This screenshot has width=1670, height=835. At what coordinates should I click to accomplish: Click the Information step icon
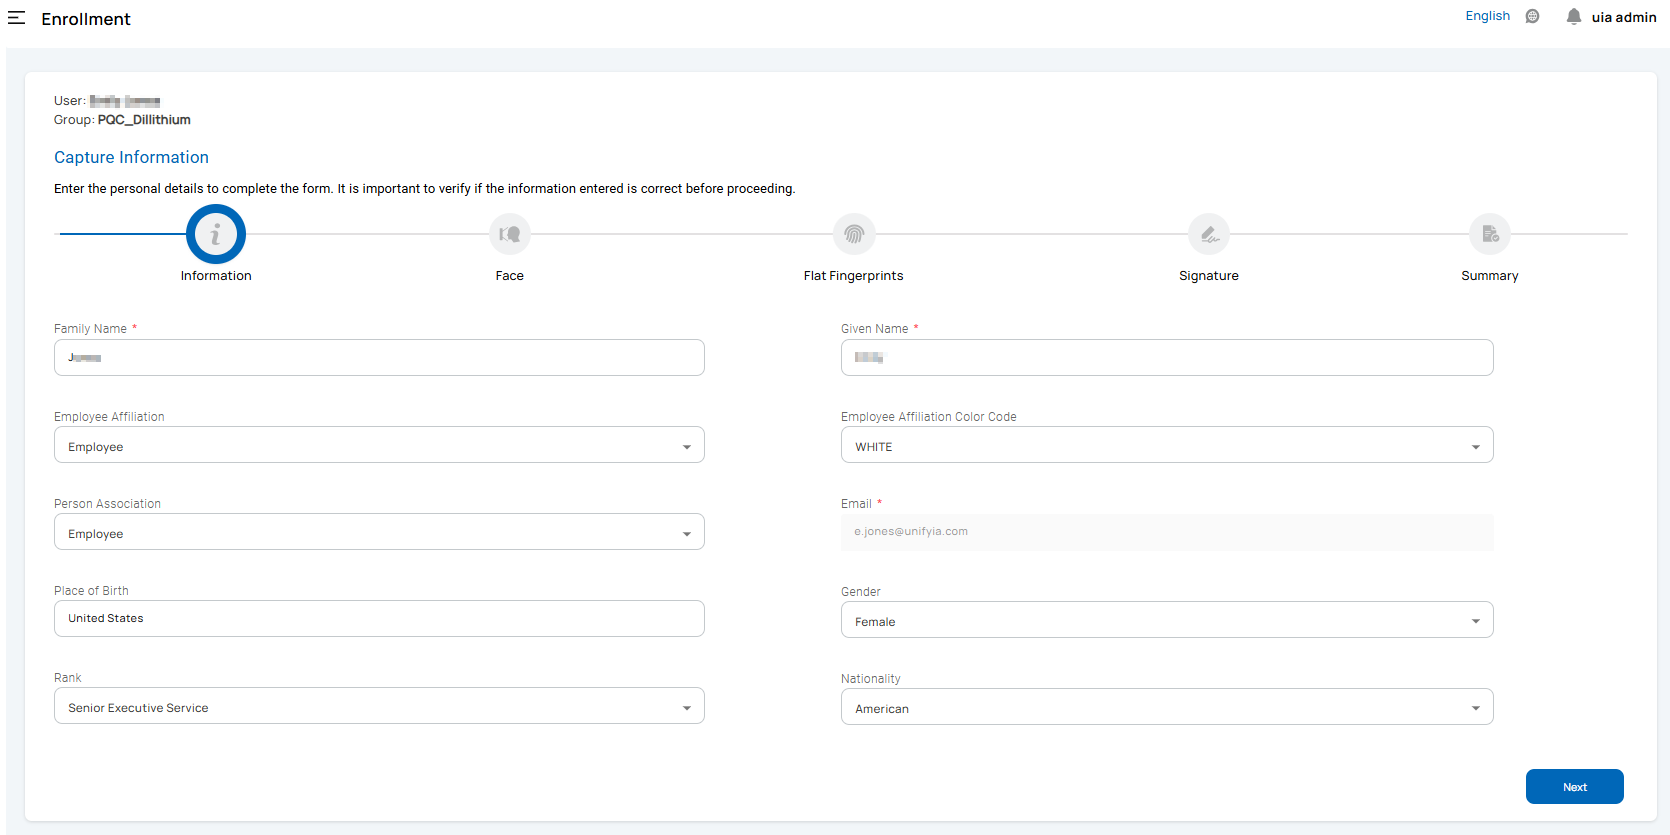point(215,234)
